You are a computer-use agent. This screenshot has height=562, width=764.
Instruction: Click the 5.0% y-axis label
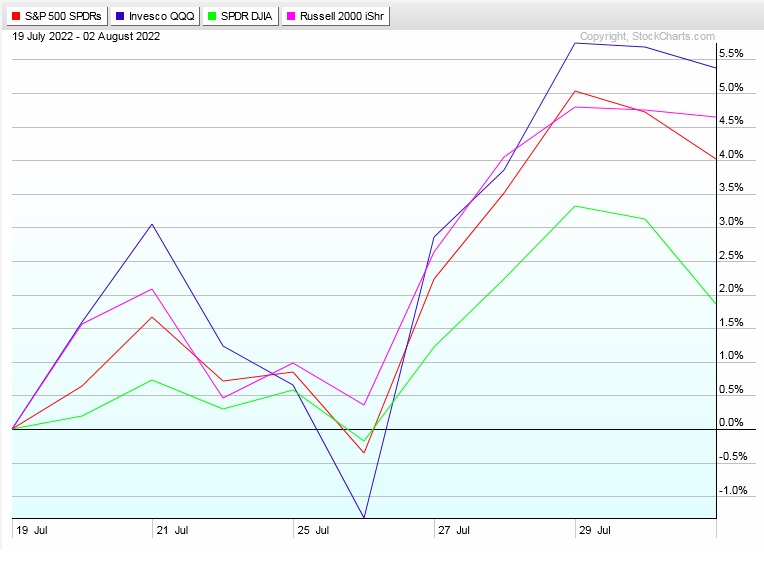(x=731, y=87)
